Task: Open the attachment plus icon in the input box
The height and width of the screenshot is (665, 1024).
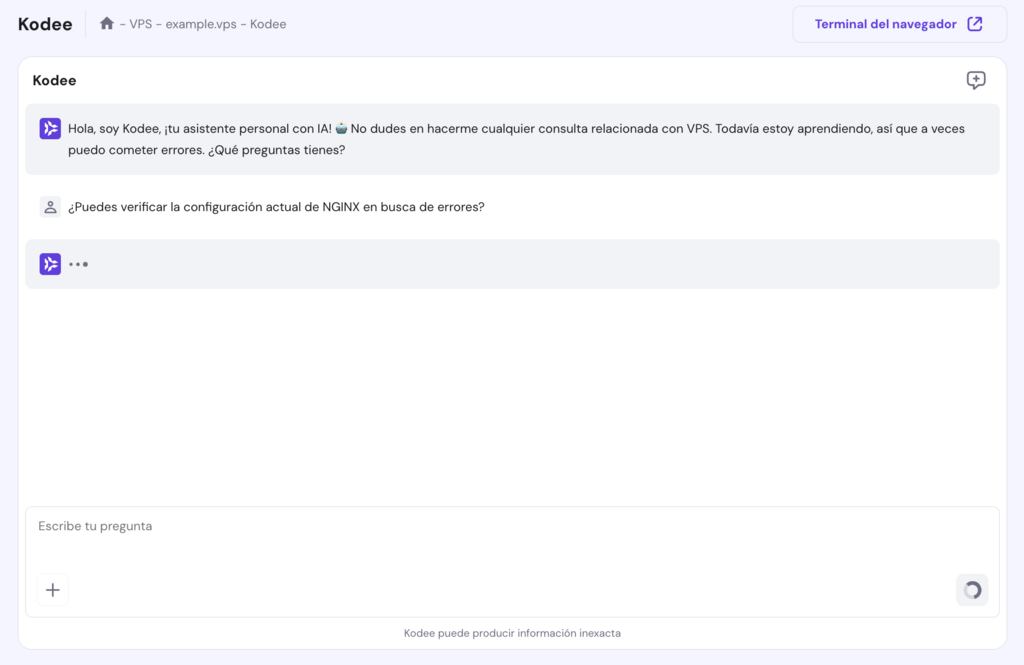Action: [x=52, y=589]
